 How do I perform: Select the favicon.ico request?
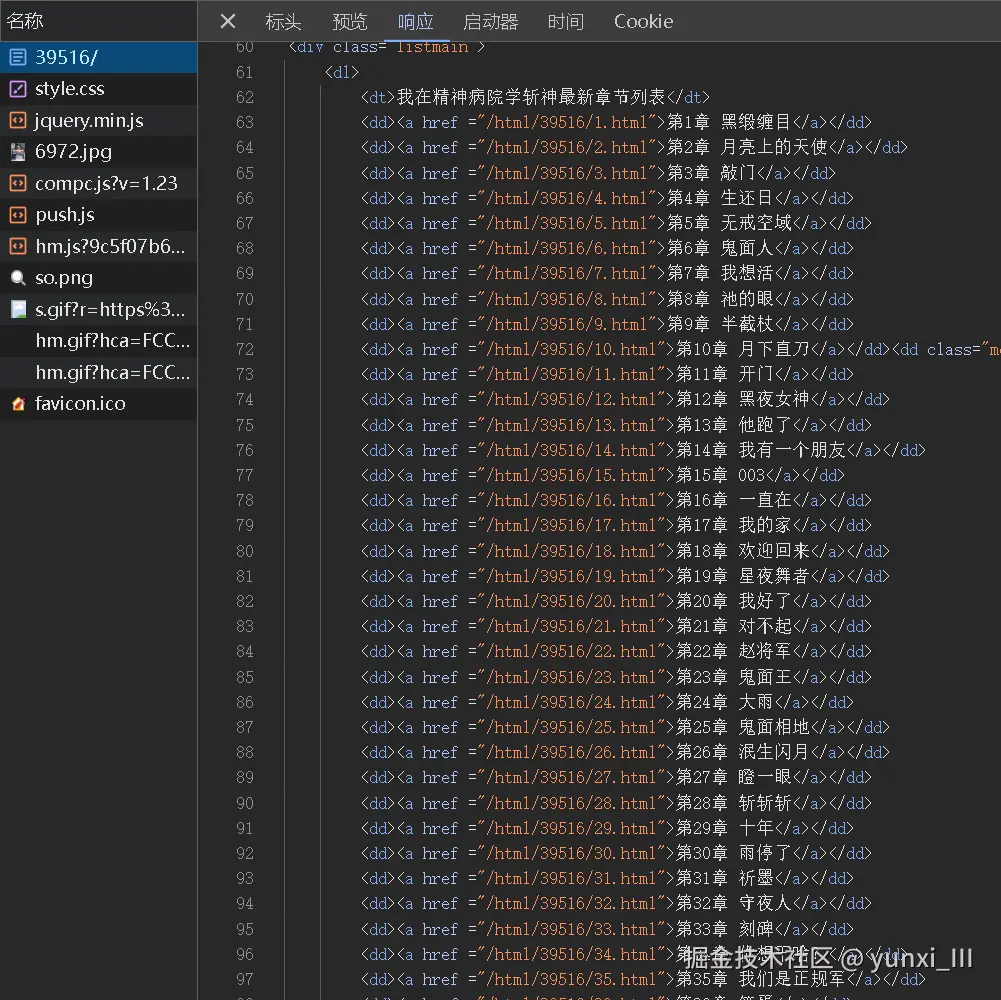tap(98, 404)
